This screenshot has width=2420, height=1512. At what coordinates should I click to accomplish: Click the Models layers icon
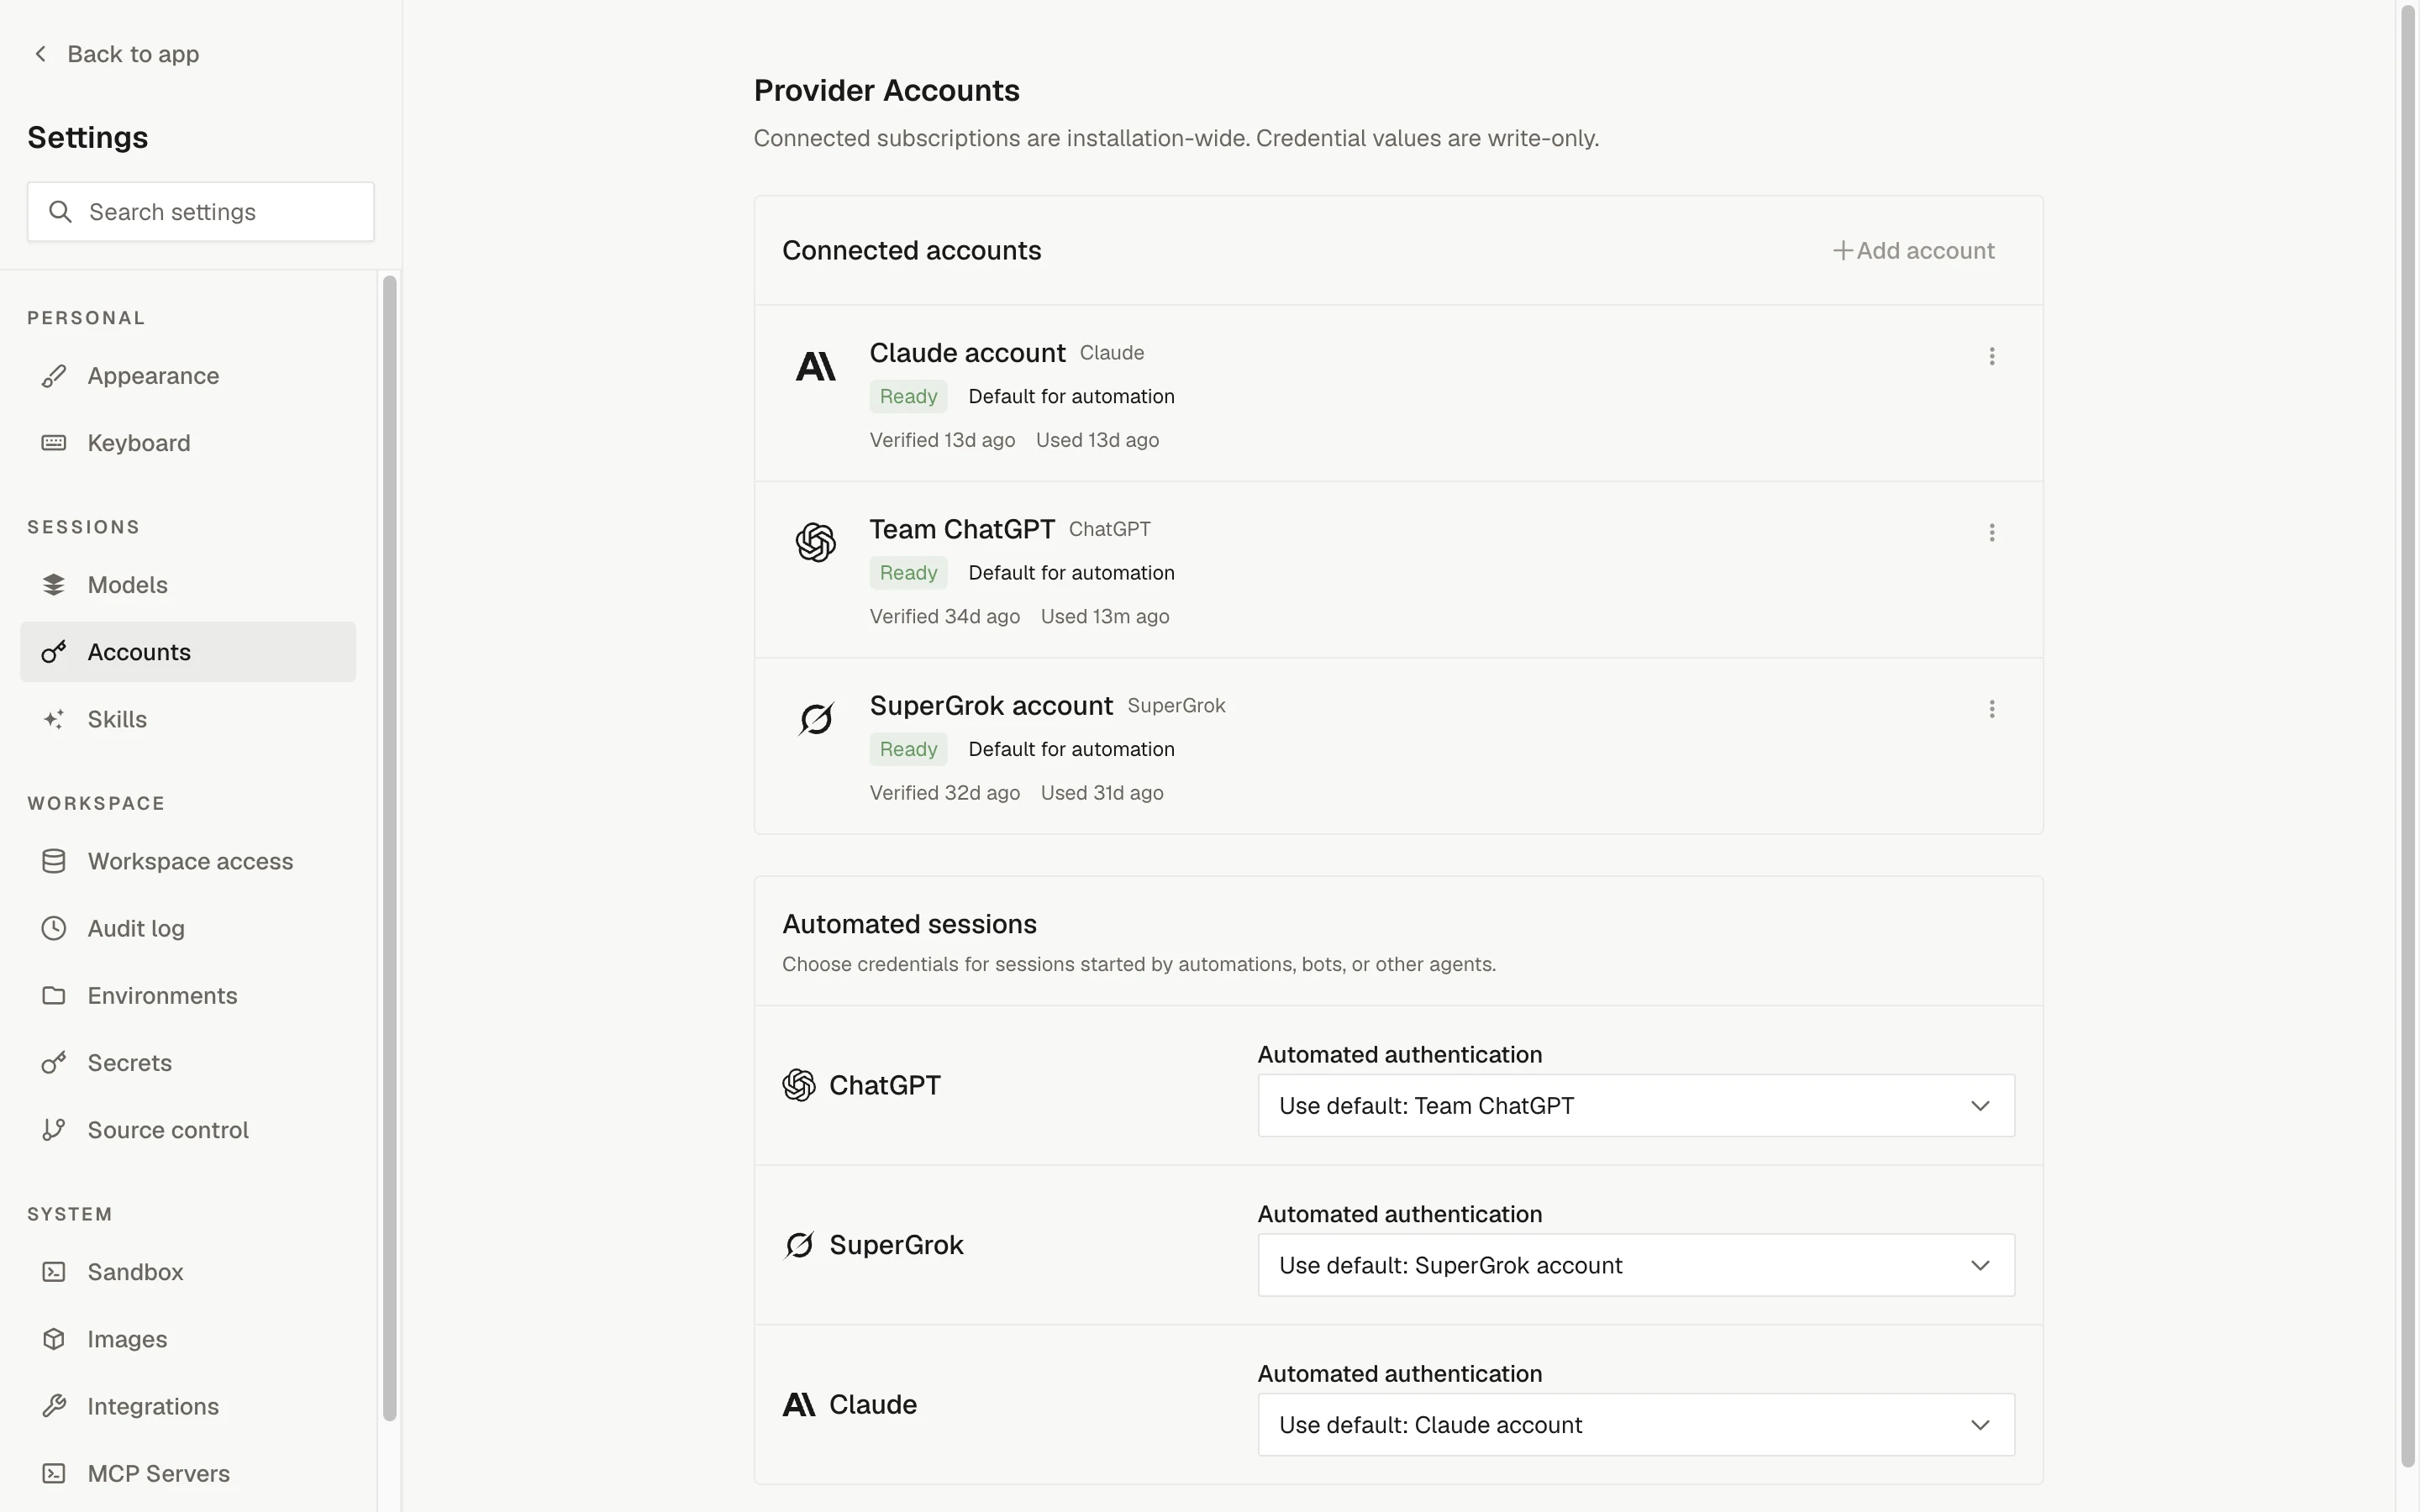tap(54, 585)
